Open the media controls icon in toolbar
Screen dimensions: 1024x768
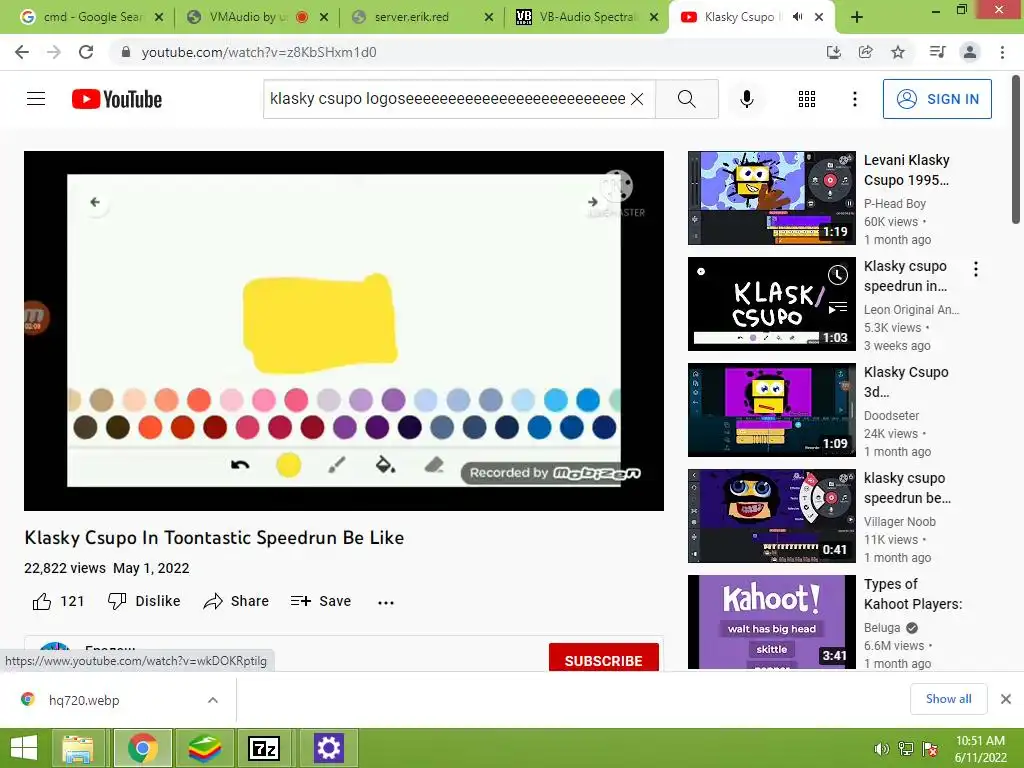937,52
